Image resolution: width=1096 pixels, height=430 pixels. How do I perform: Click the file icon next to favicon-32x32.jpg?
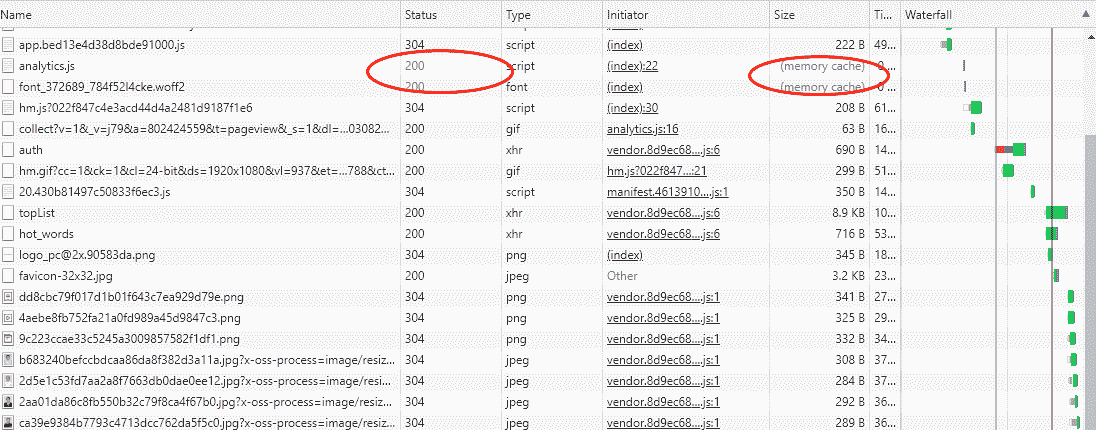(x=8, y=275)
